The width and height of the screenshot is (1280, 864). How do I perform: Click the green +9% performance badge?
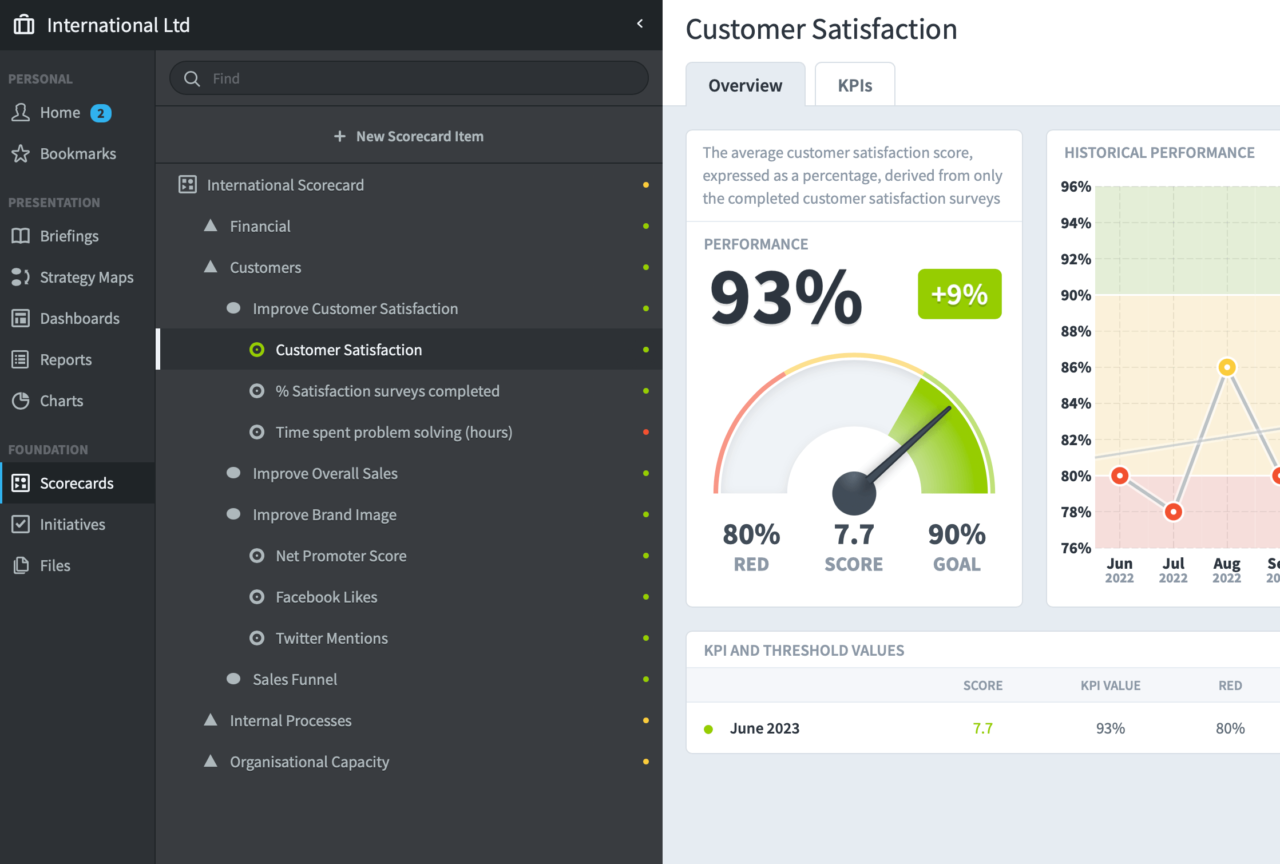[x=959, y=293]
